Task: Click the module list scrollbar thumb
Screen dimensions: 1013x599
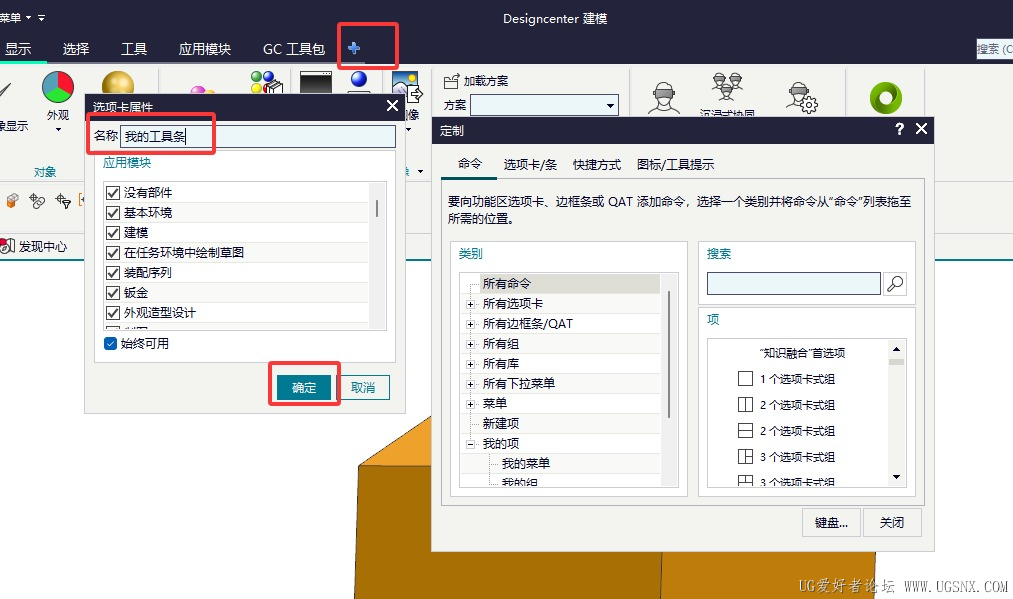Action: coord(377,207)
